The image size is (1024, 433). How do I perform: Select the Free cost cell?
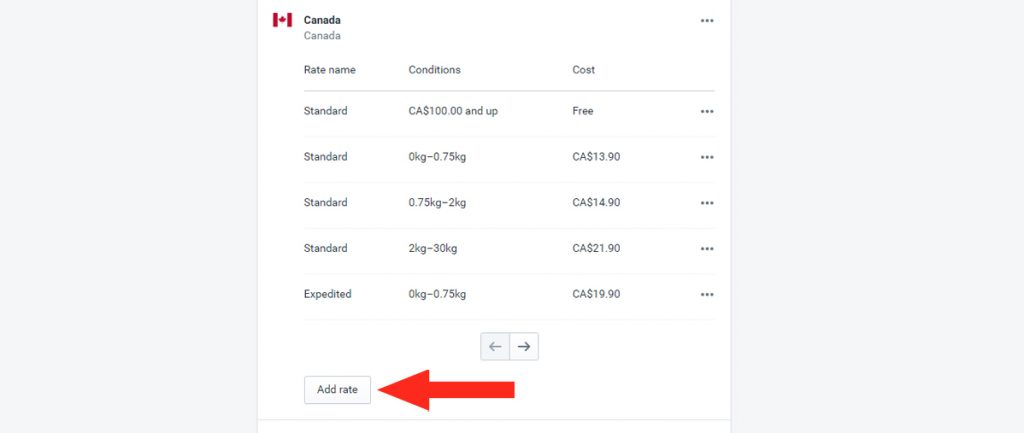[x=583, y=111]
